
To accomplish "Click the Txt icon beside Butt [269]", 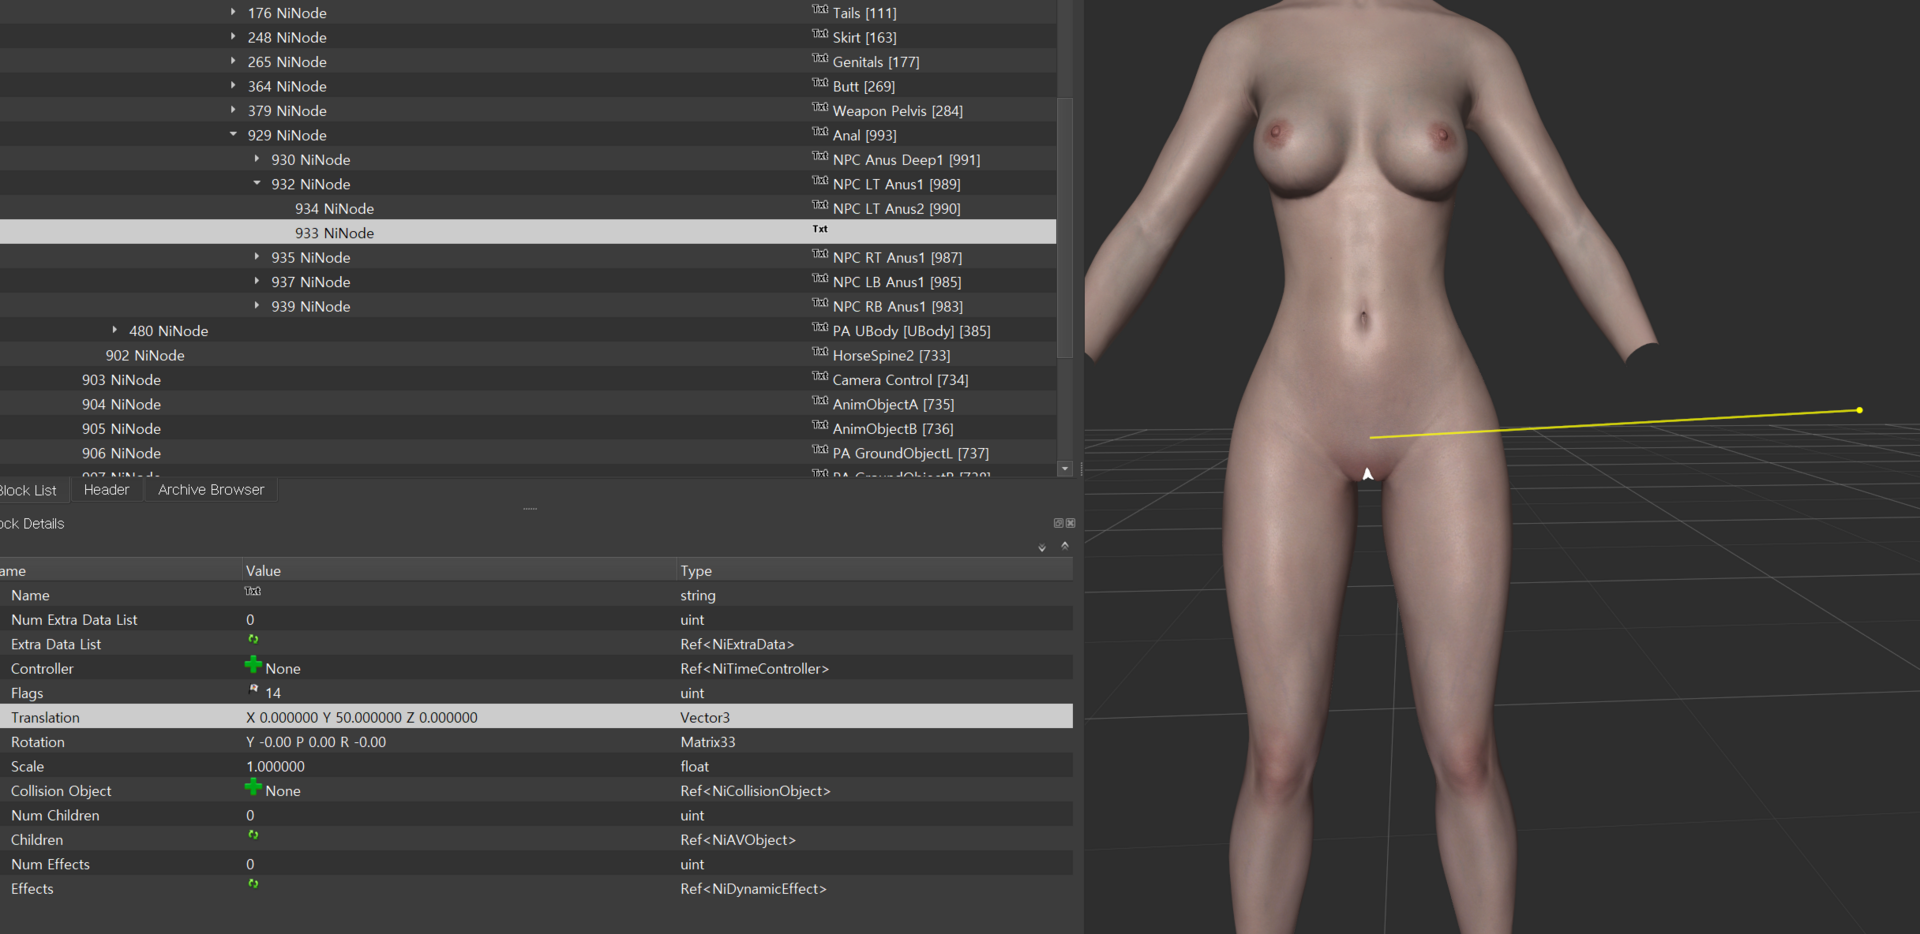I will 820,83.
